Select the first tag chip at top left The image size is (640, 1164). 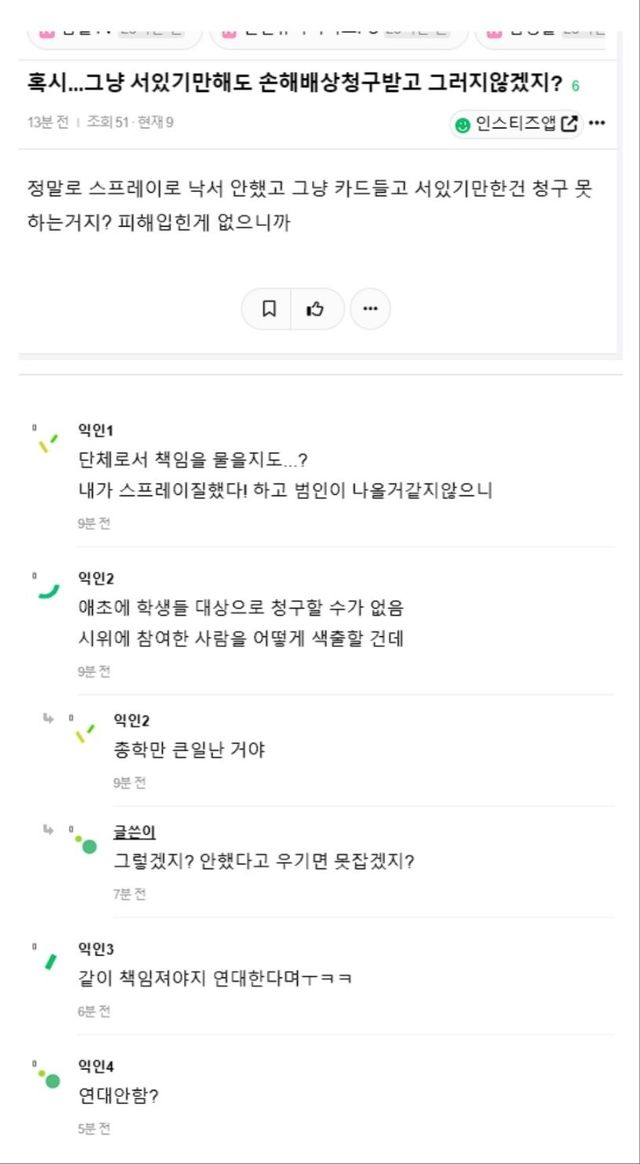pos(110,33)
